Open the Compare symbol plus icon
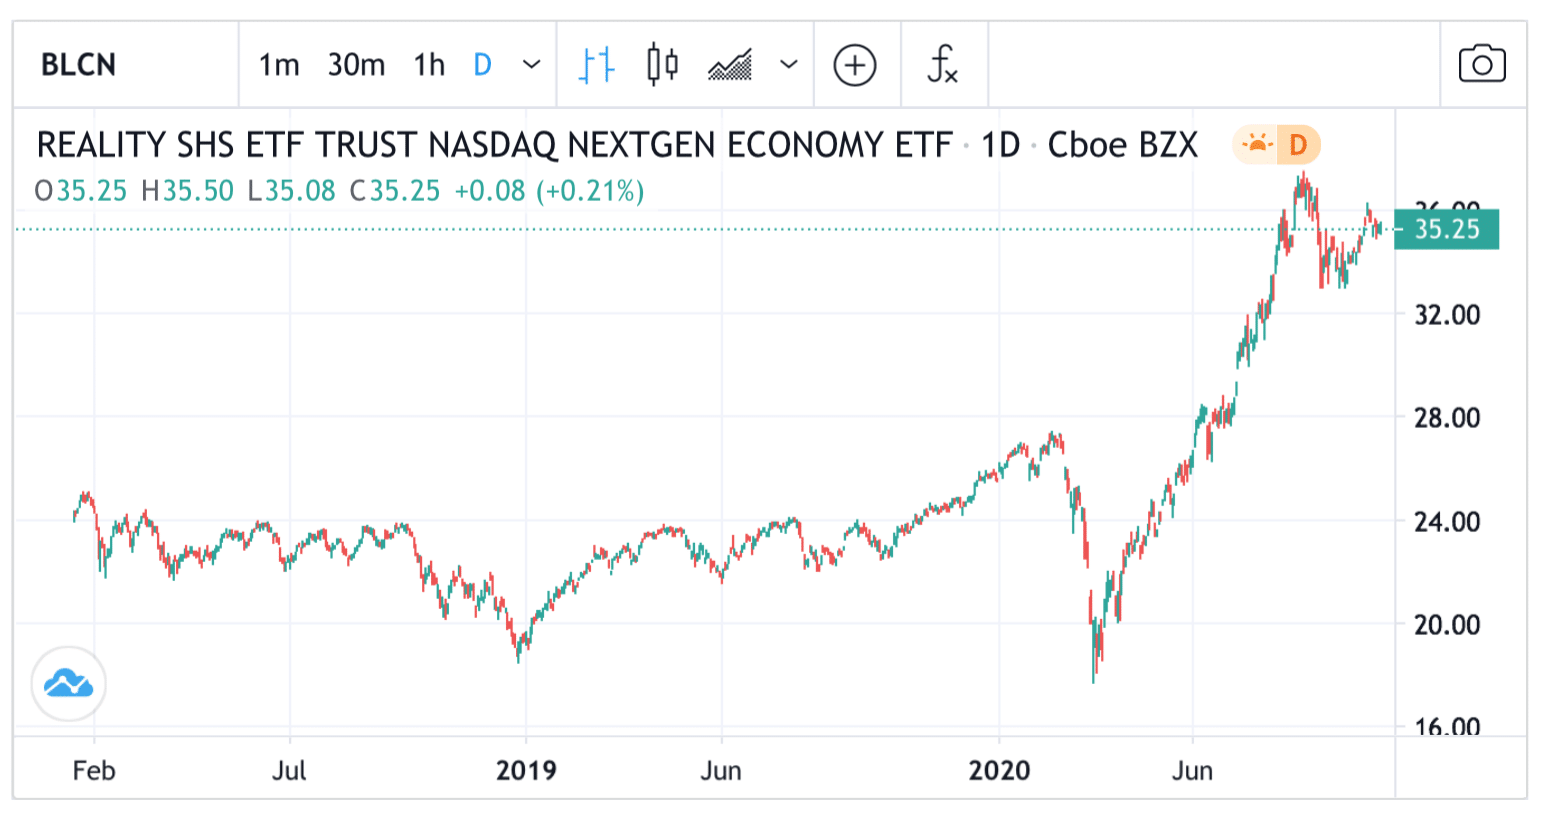Screen dimensions: 1550x820 pyautogui.click(x=856, y=63)
